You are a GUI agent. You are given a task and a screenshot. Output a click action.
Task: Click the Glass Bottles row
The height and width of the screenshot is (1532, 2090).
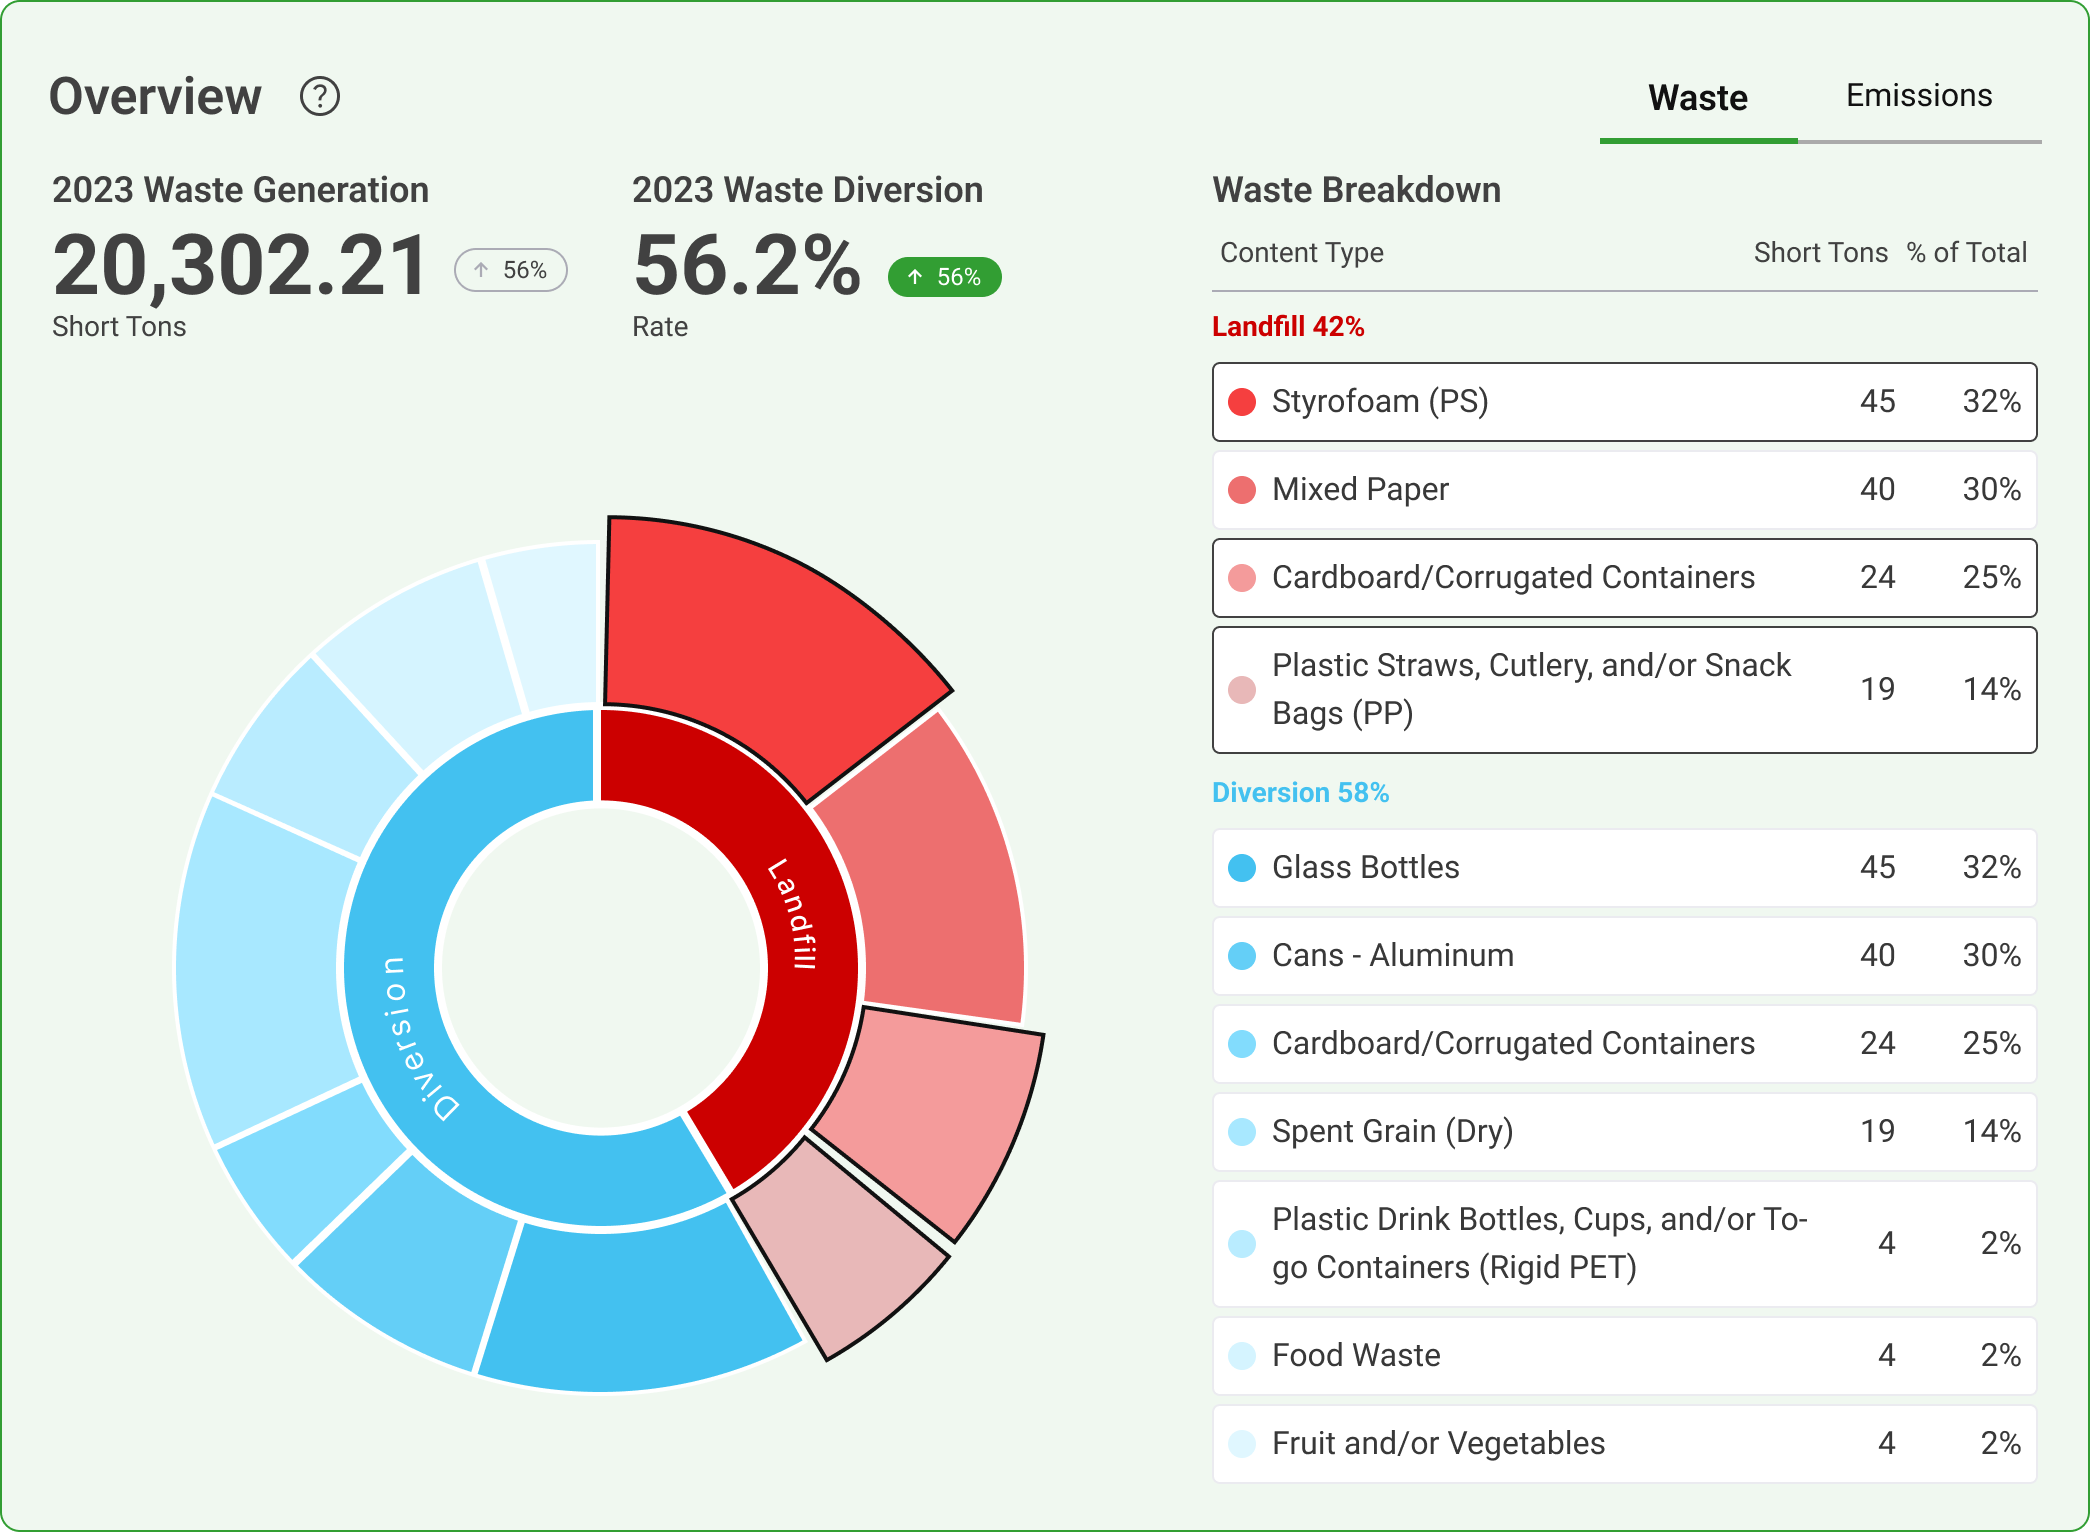tap(1623, 868)
